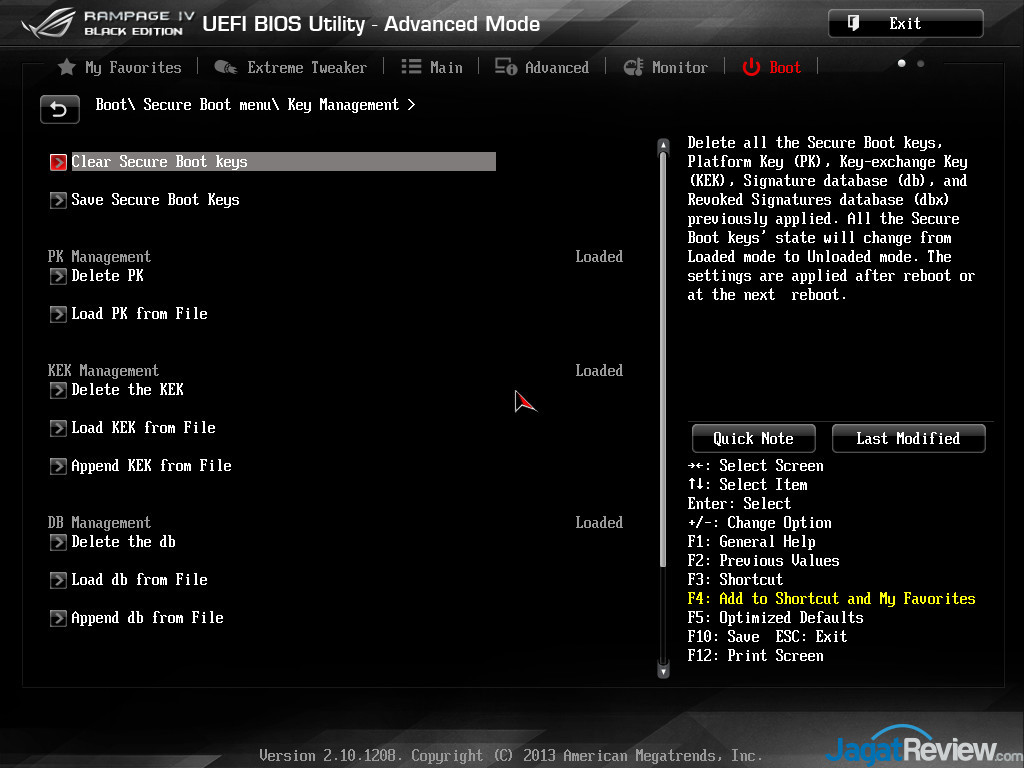Image resolution: width=1024 pixels, height=768 pixels.
Task: Click the Main tab list icon
Action: tap(411, 67)
